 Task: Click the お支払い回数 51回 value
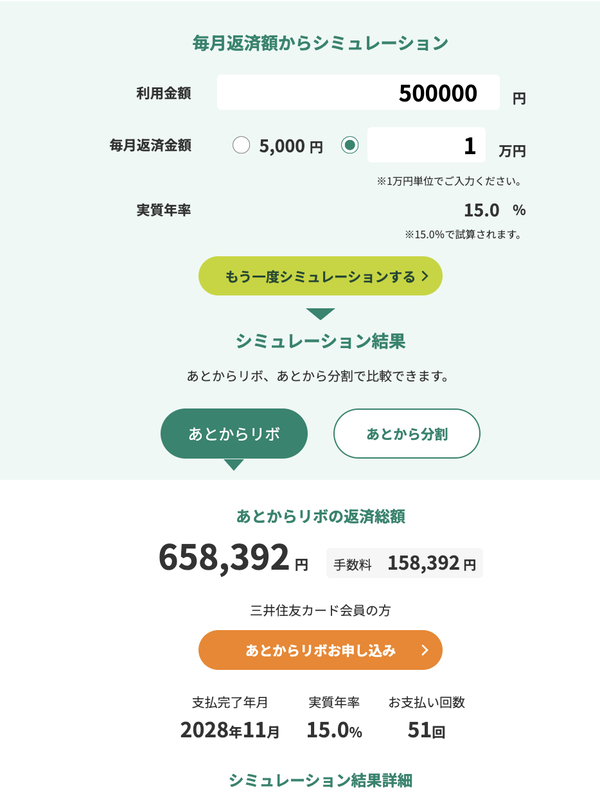pos(426,730)
